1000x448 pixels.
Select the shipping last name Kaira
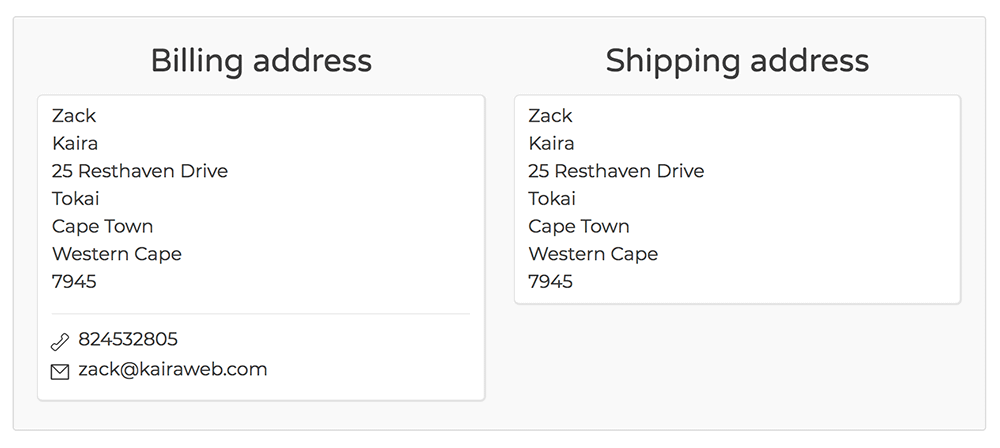point(552,144)
